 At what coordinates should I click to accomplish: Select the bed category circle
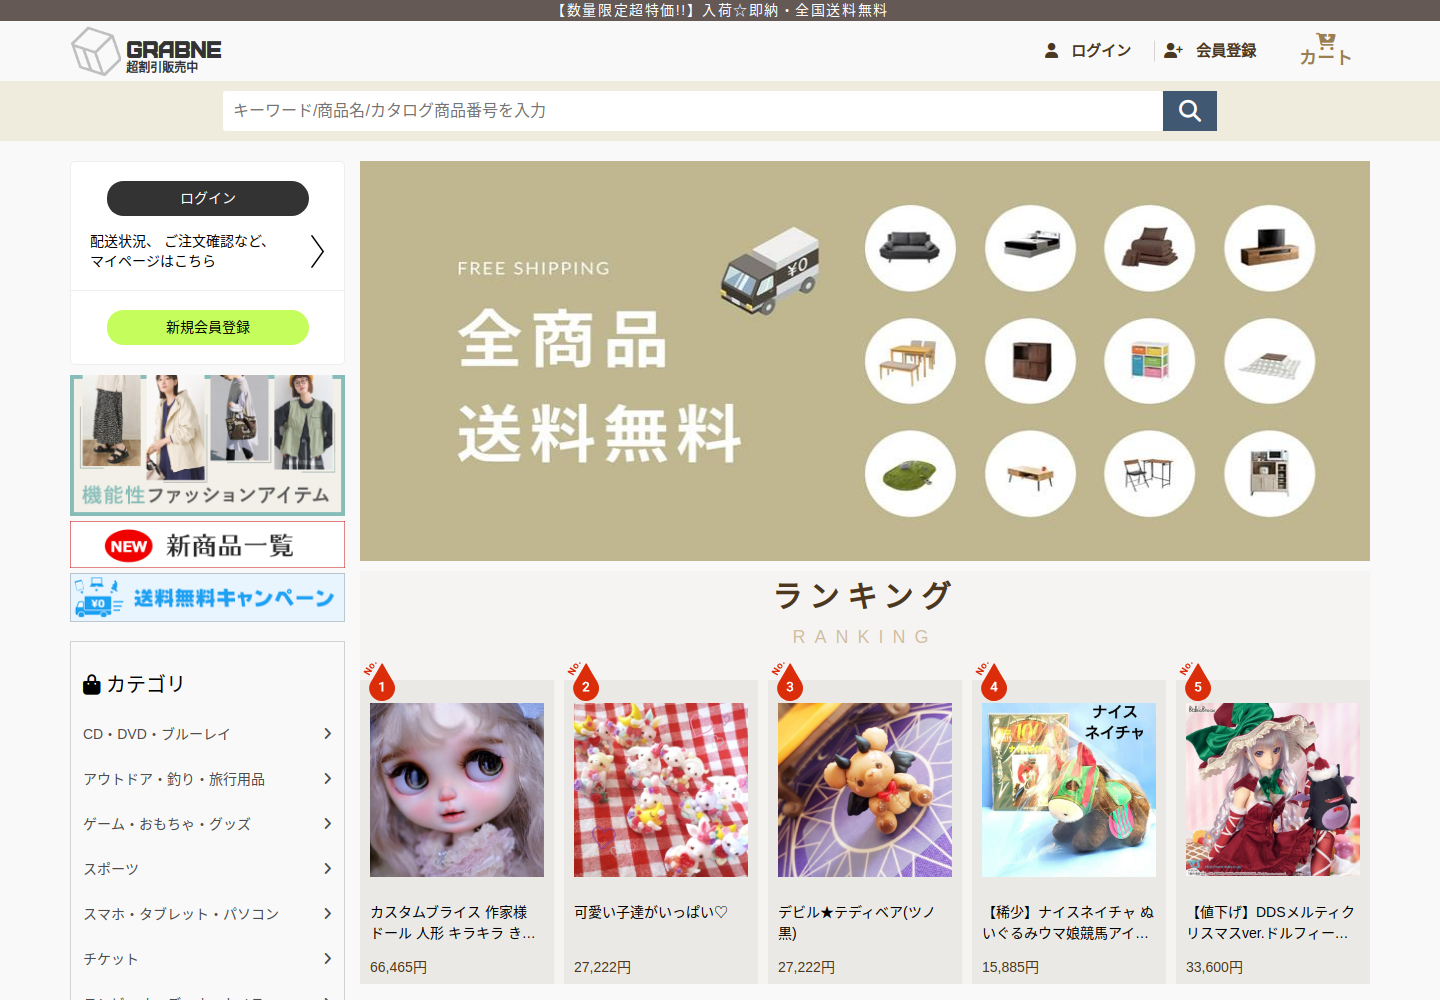[1030, 248]
